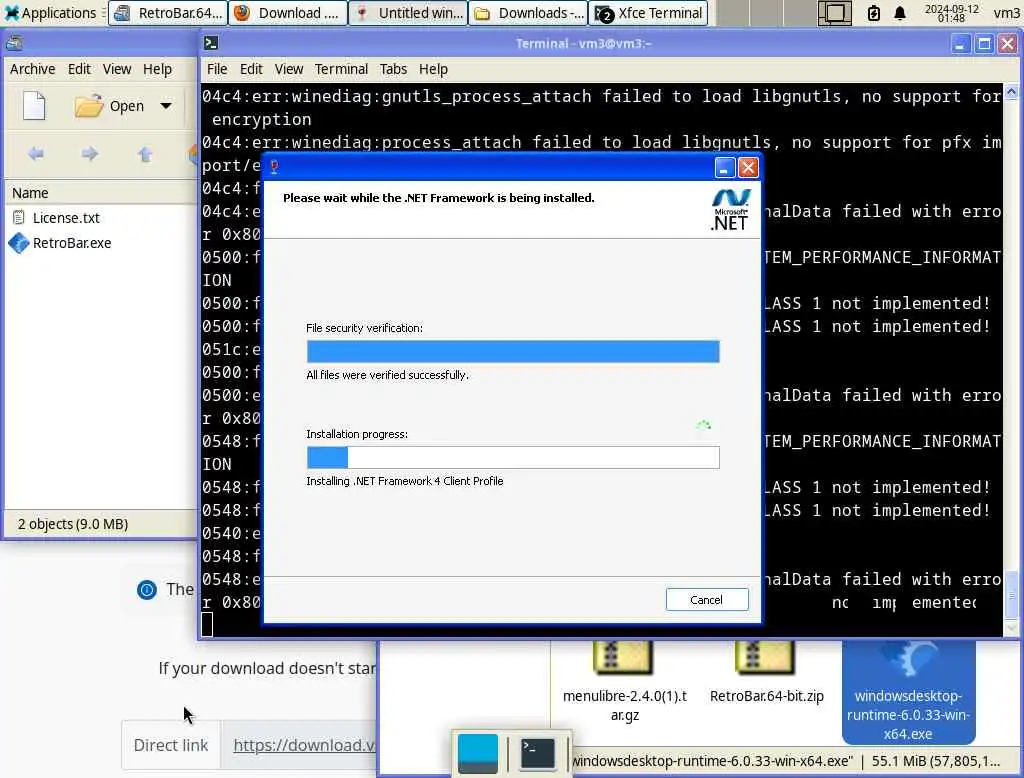Click the File security verification progress bar
Image resolution: width=1024 pixels, height=778 pixels.
click(x=513, y=351)
